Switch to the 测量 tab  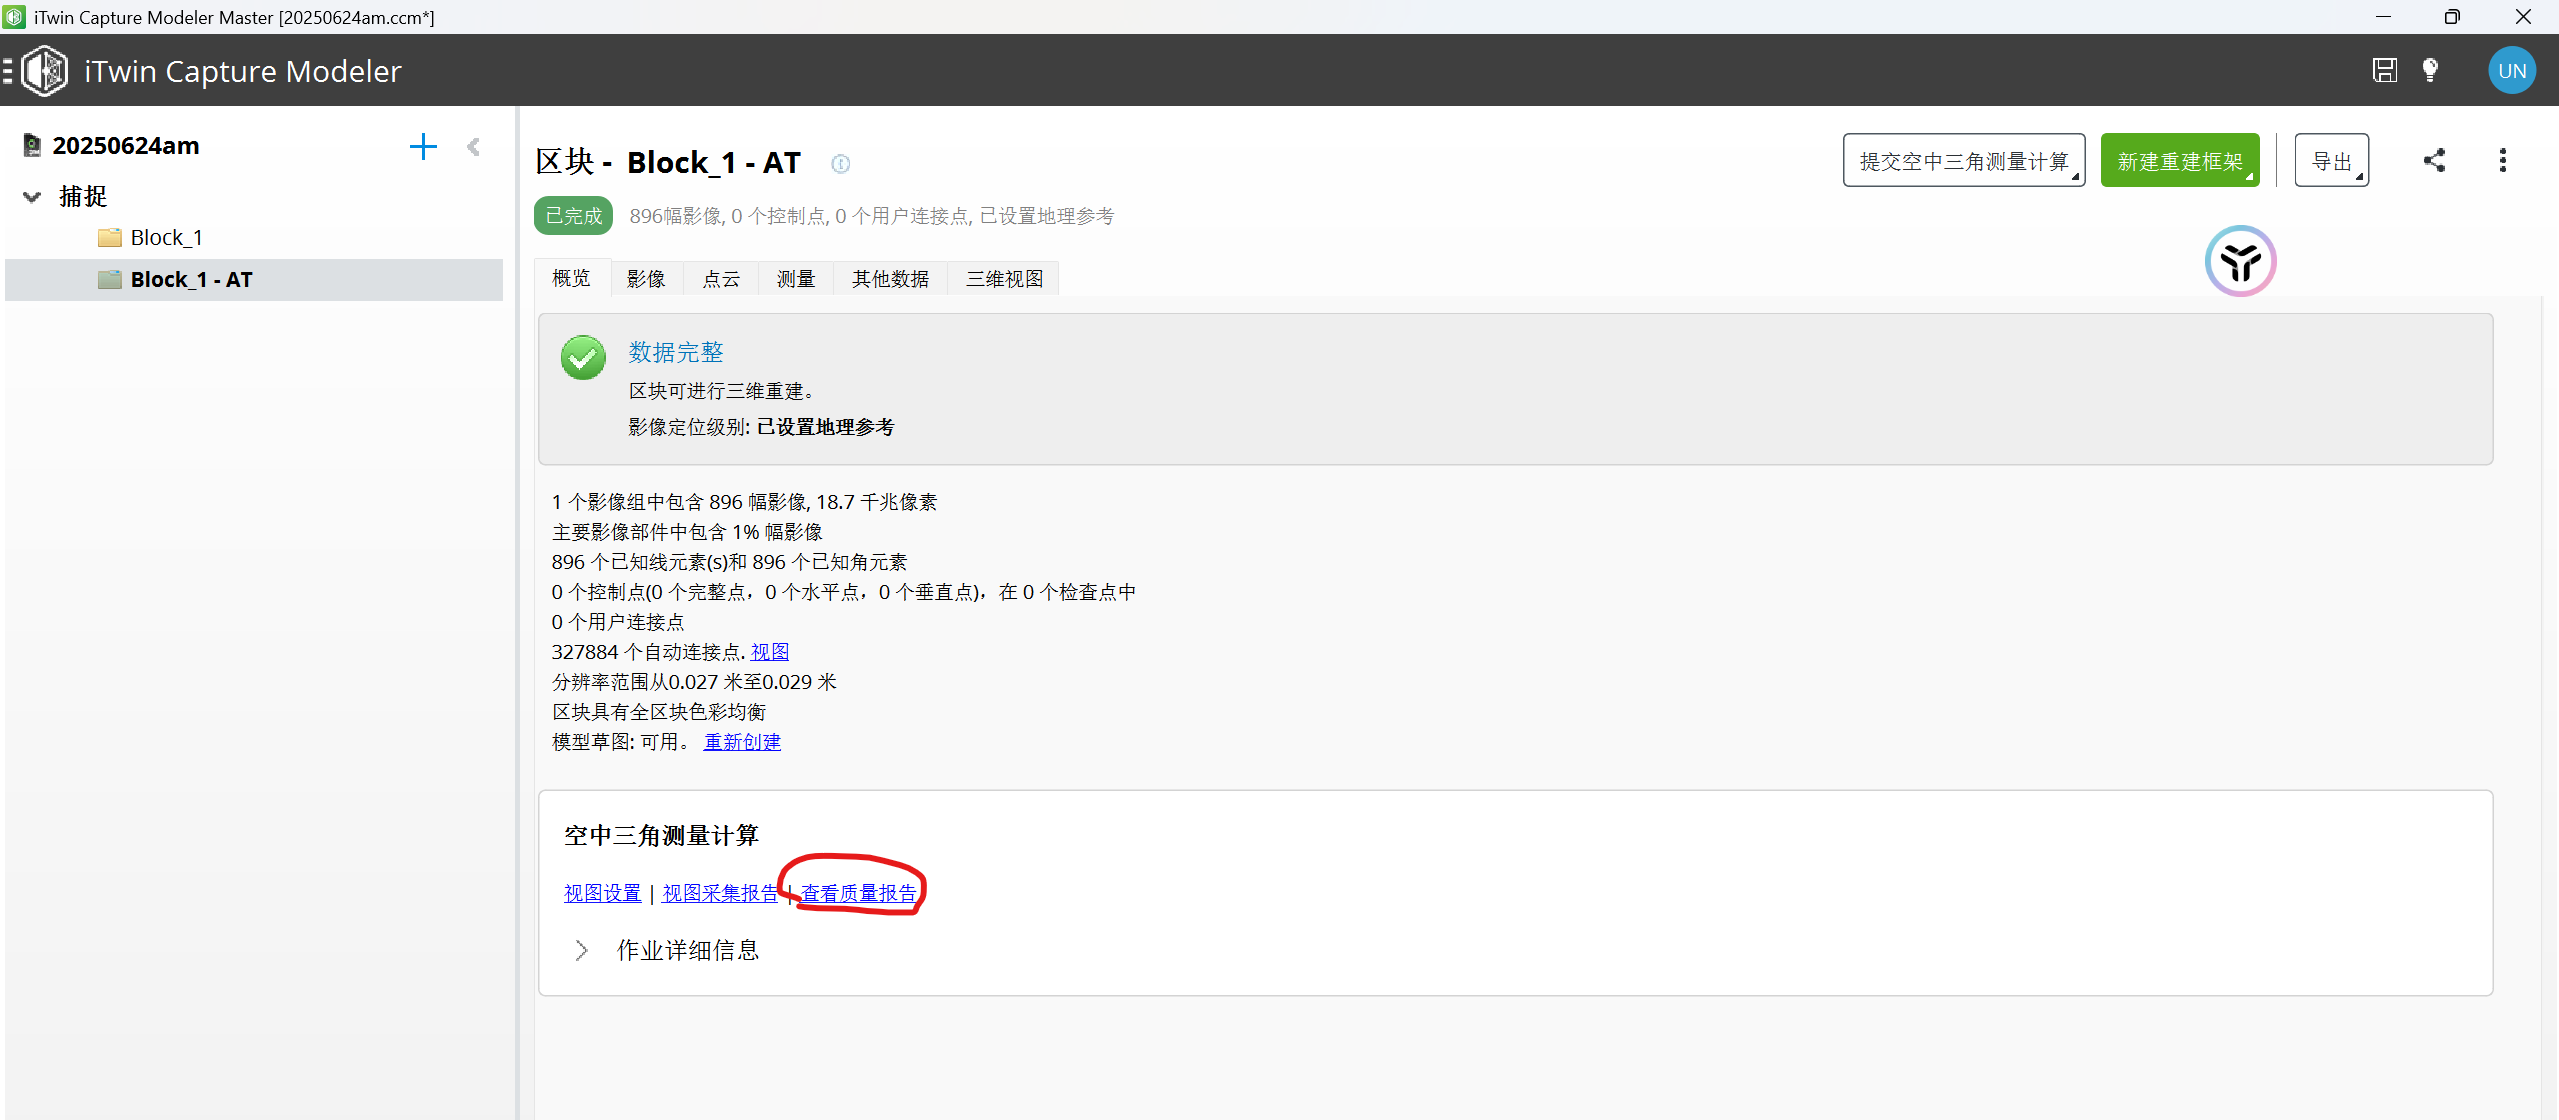796,279
